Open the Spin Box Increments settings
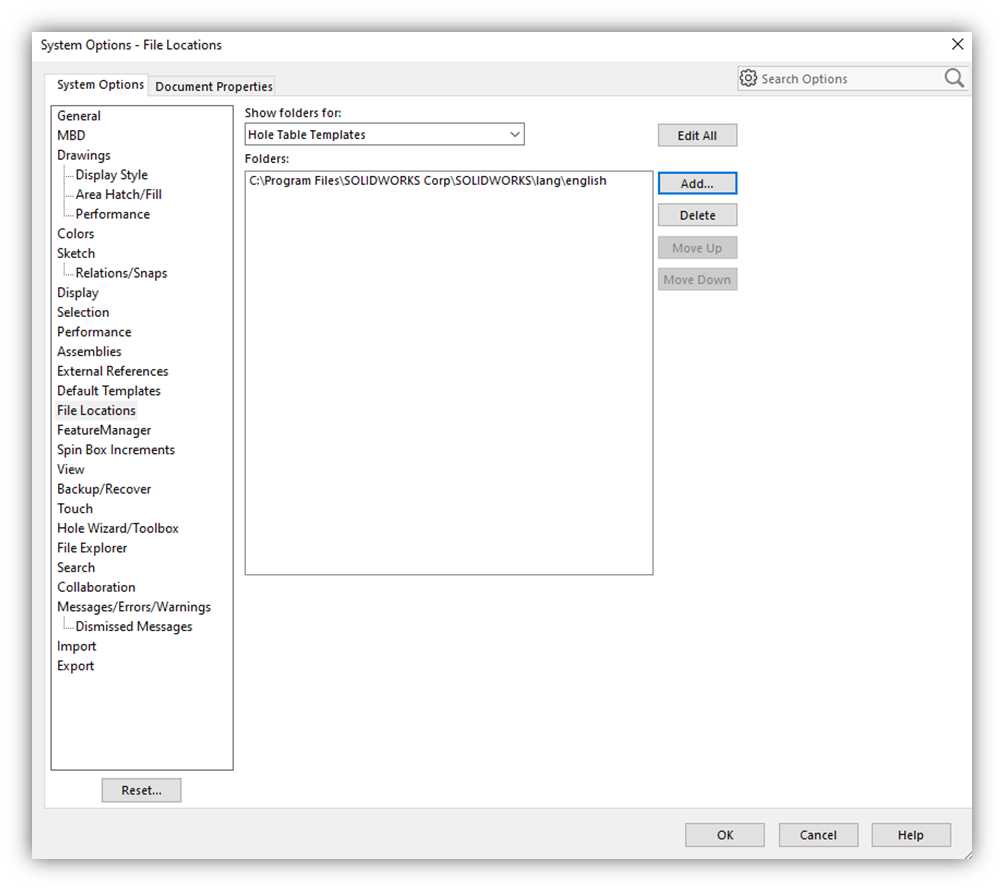Image resolution: width=1004 pixels, height=891 pixels. (115, 449)
